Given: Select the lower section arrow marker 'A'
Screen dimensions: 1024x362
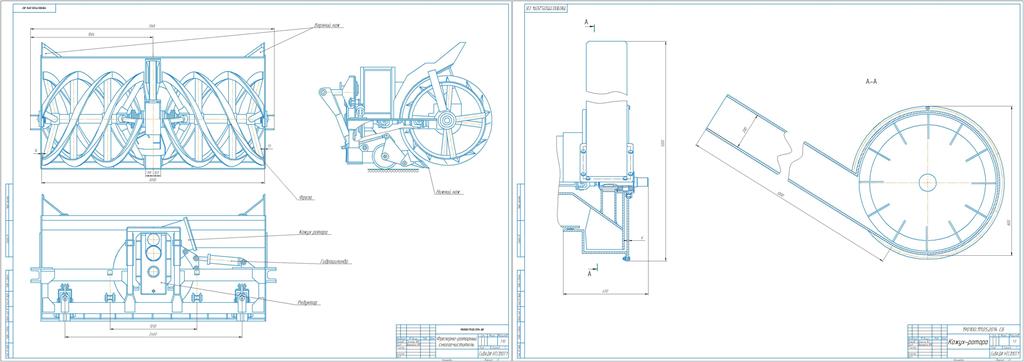Looking at the screenshot, I should click(x=590, y=274).
